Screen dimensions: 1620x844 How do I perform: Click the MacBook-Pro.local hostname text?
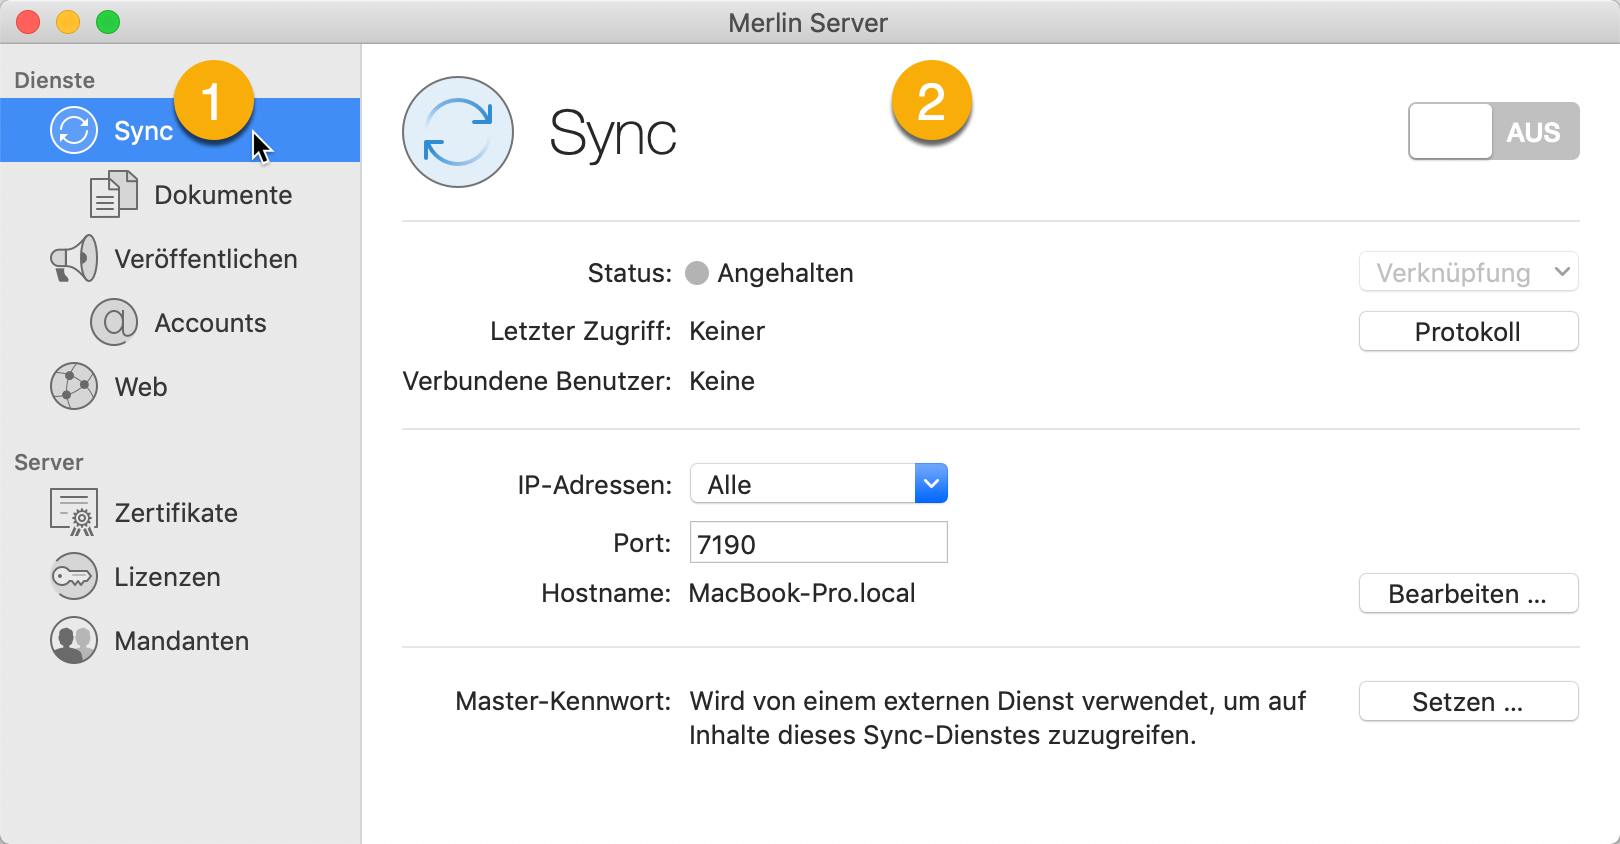(x=802, y=593)
